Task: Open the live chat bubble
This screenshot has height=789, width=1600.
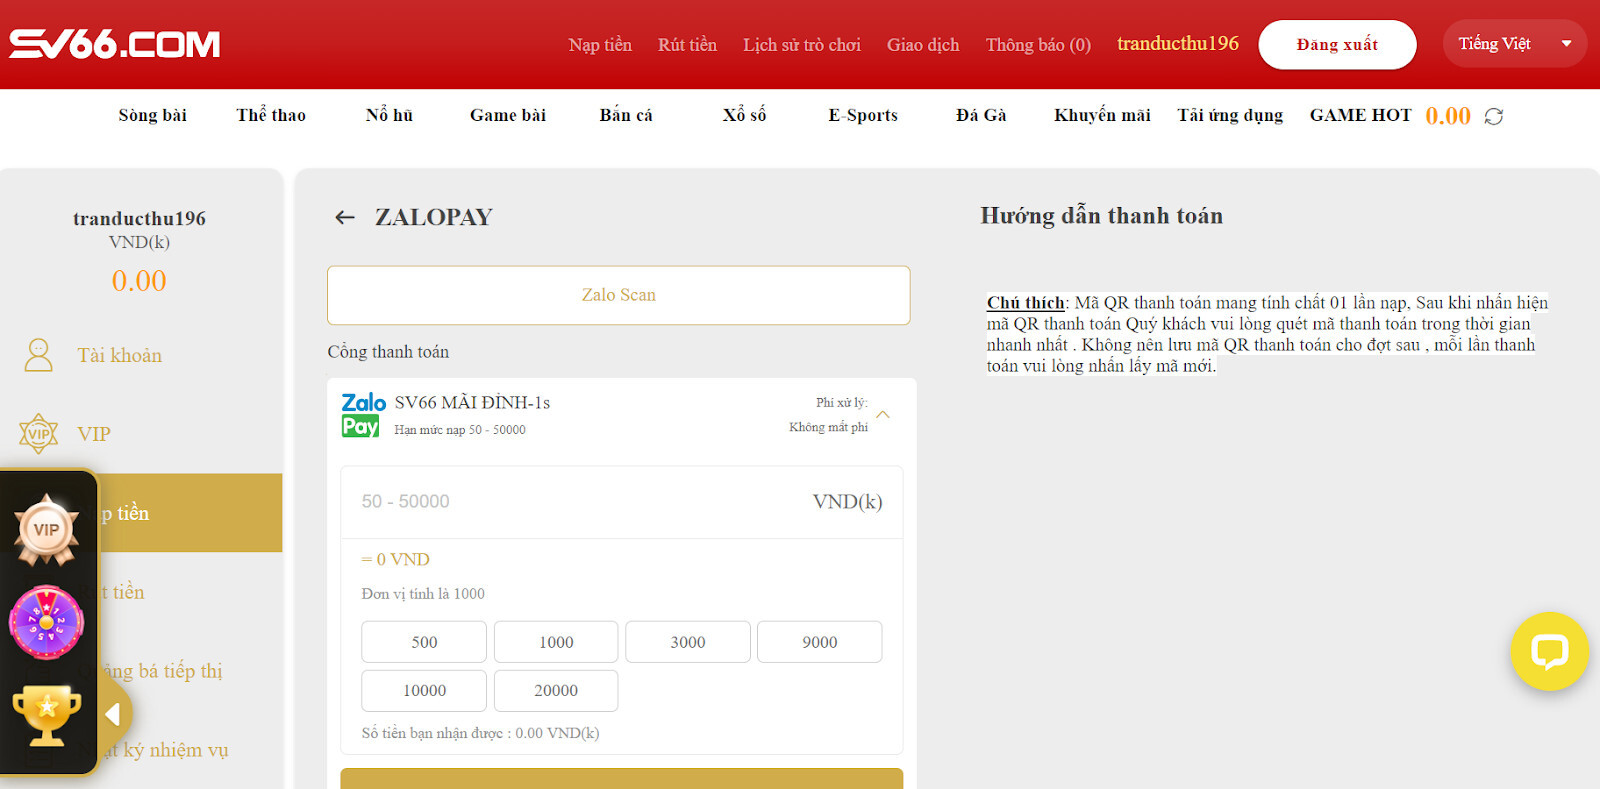Action: (1549, 651)
